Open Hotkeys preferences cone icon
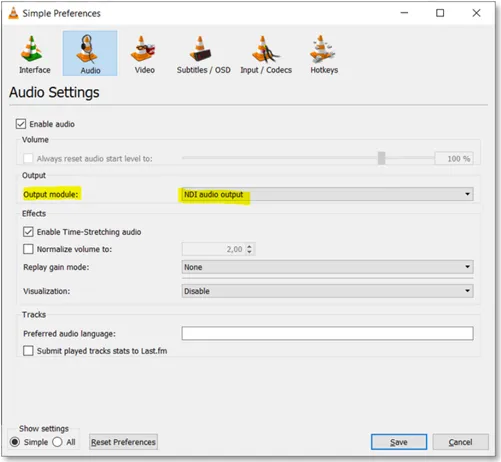The width and height of the screenshot is (501, 462). [x=322, y=49]
